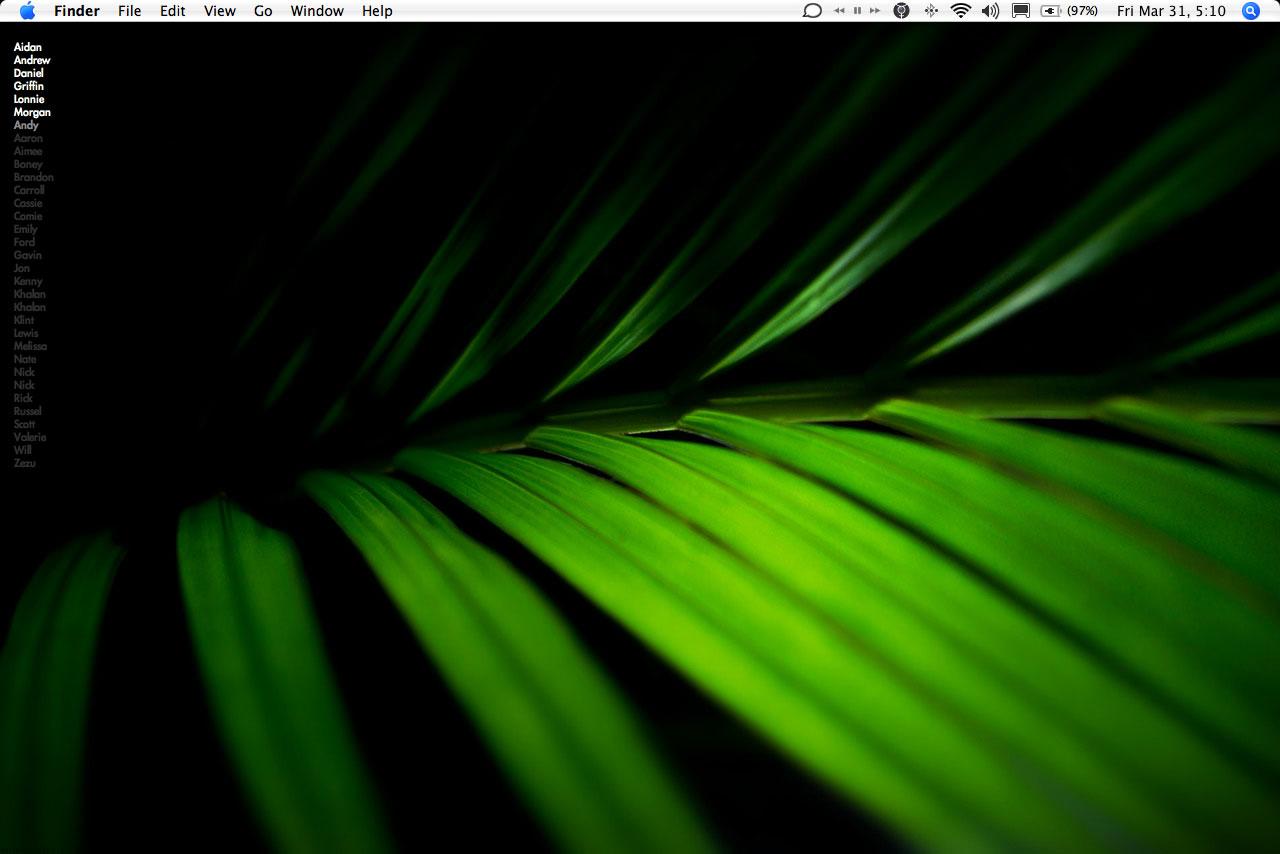Select buddy Morgan in the contact list
Image resolution: width=1280 pixels, height=854 pixels.
32,112
